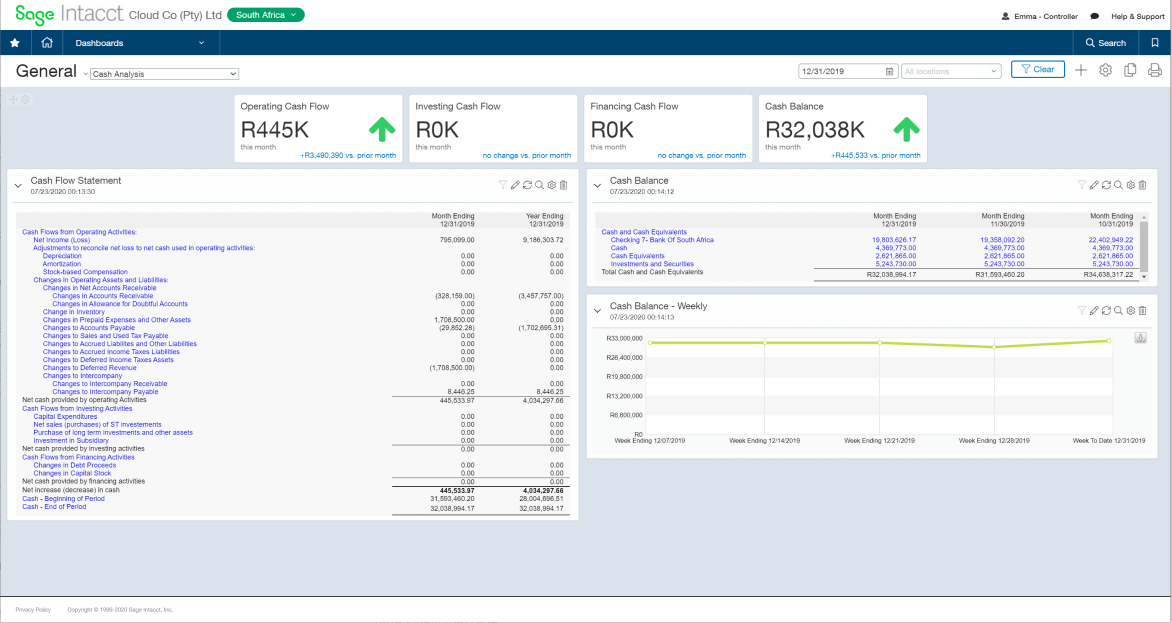This screenshot has height=623, width=1172.
Task: Open Depreciation line item
Action: 62,256
